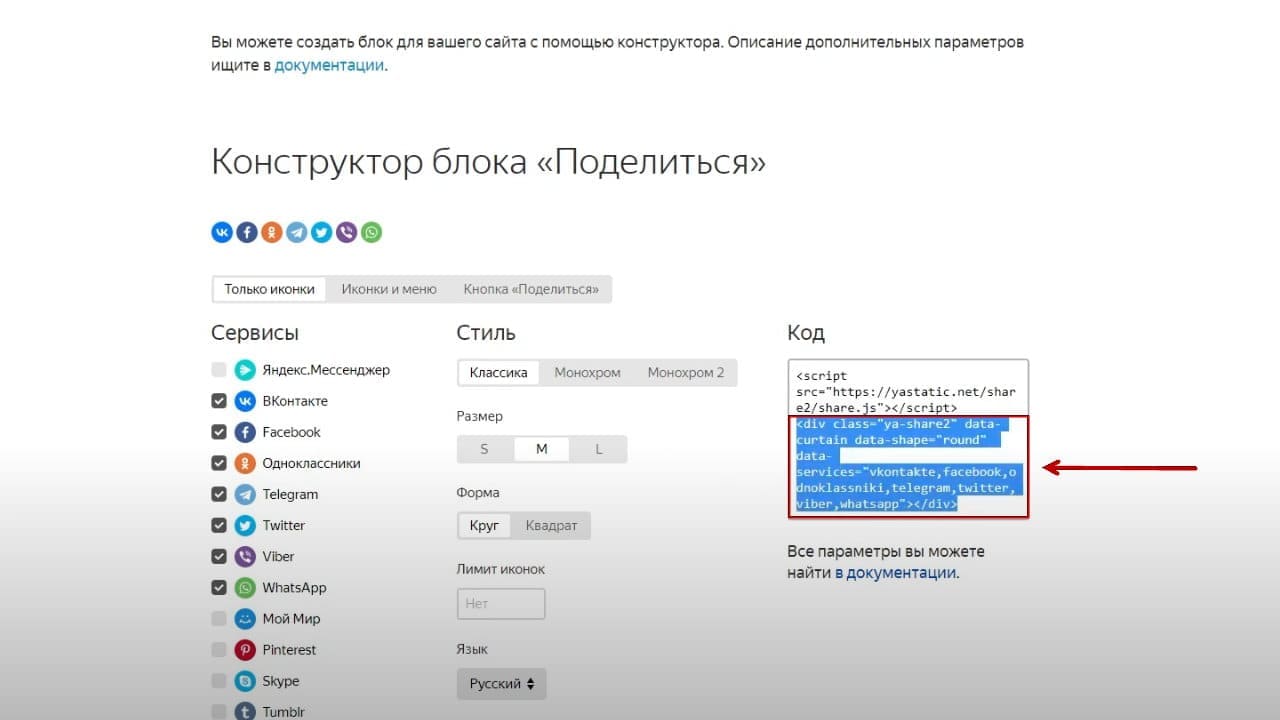Enable the Мой Мир checkbox

coord(219,619)
